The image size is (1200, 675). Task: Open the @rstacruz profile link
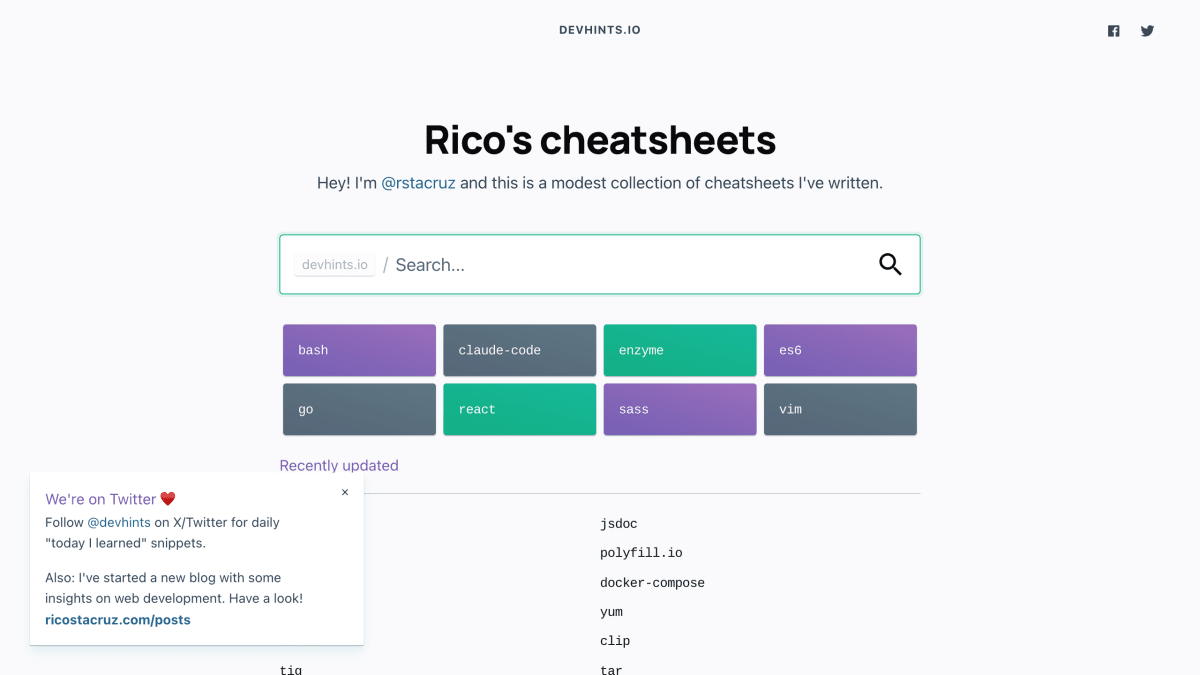[x=418, y=183]
